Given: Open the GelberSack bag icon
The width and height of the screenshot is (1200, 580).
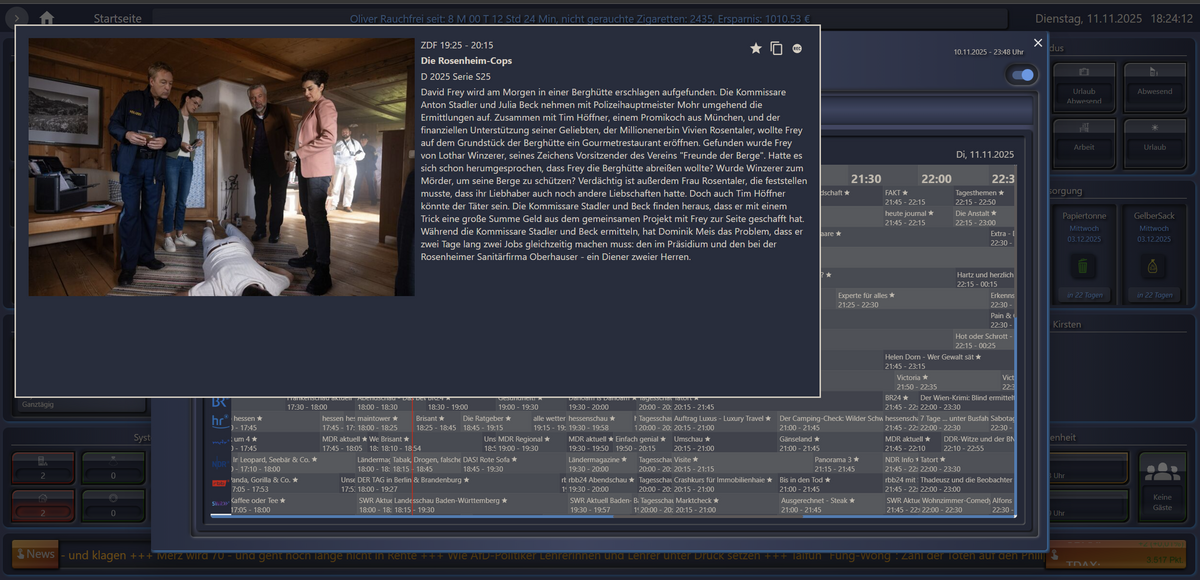Looking at the screenshot, I should 1154,267.
